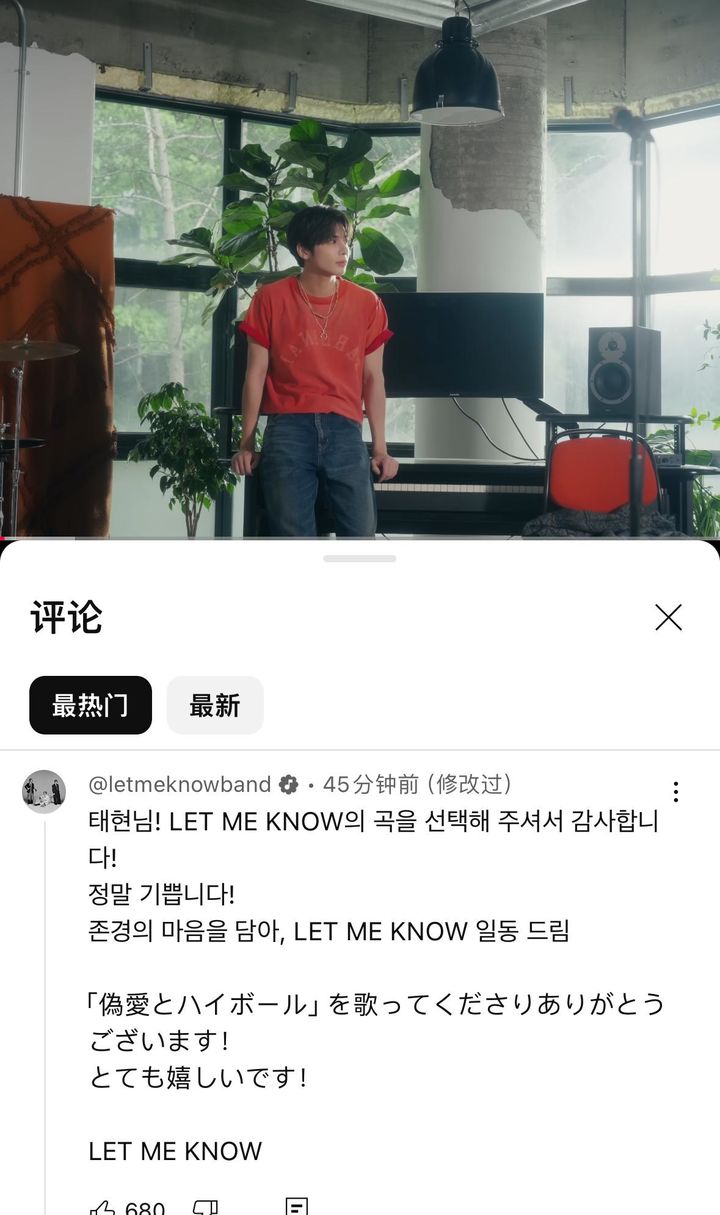
Task: Click the verified badge beside letmeknowband
Action: [288, 784]
